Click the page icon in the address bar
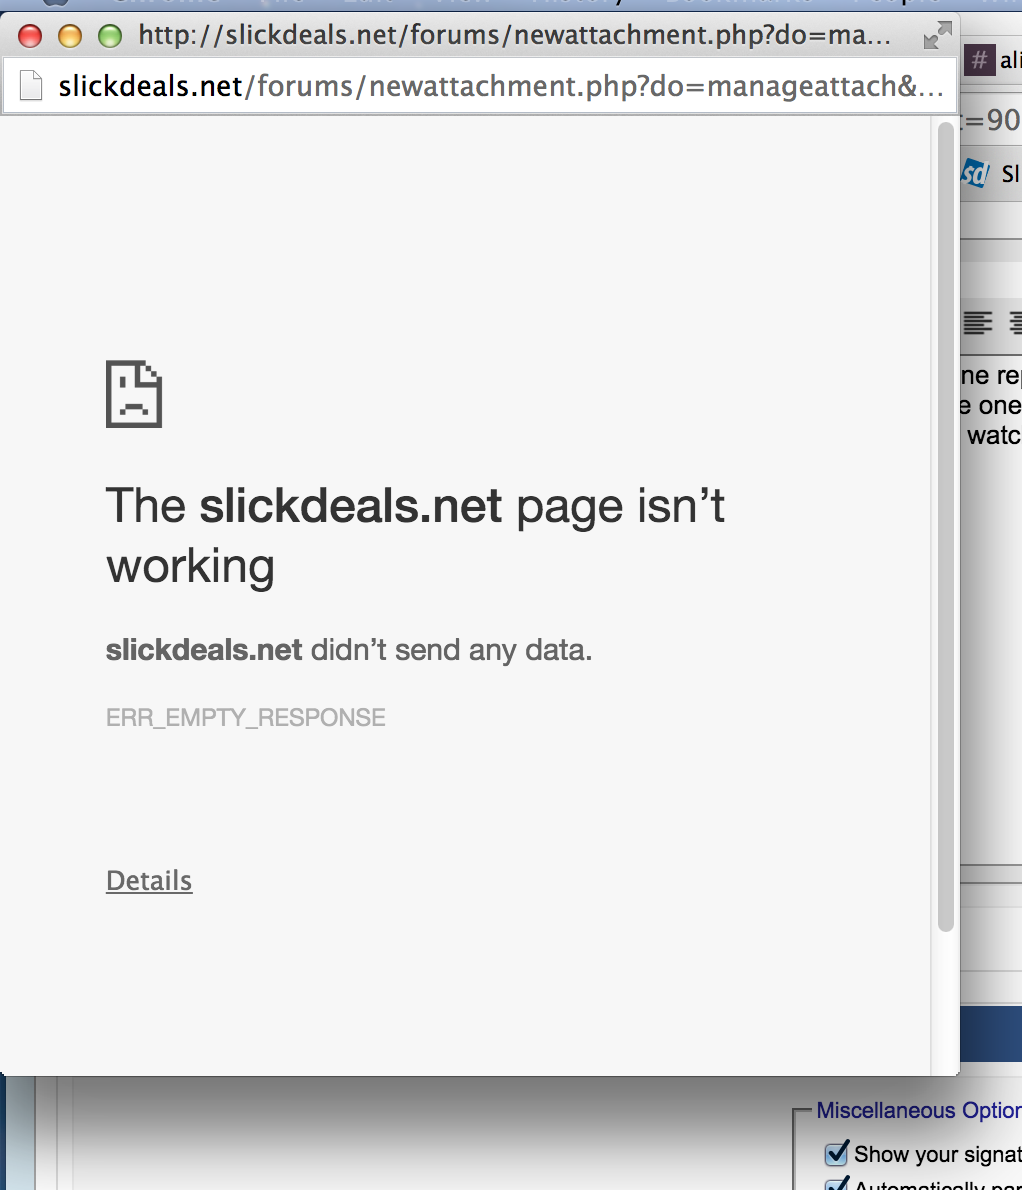This screenshot has width=1022, height=1190. [31, 86]
